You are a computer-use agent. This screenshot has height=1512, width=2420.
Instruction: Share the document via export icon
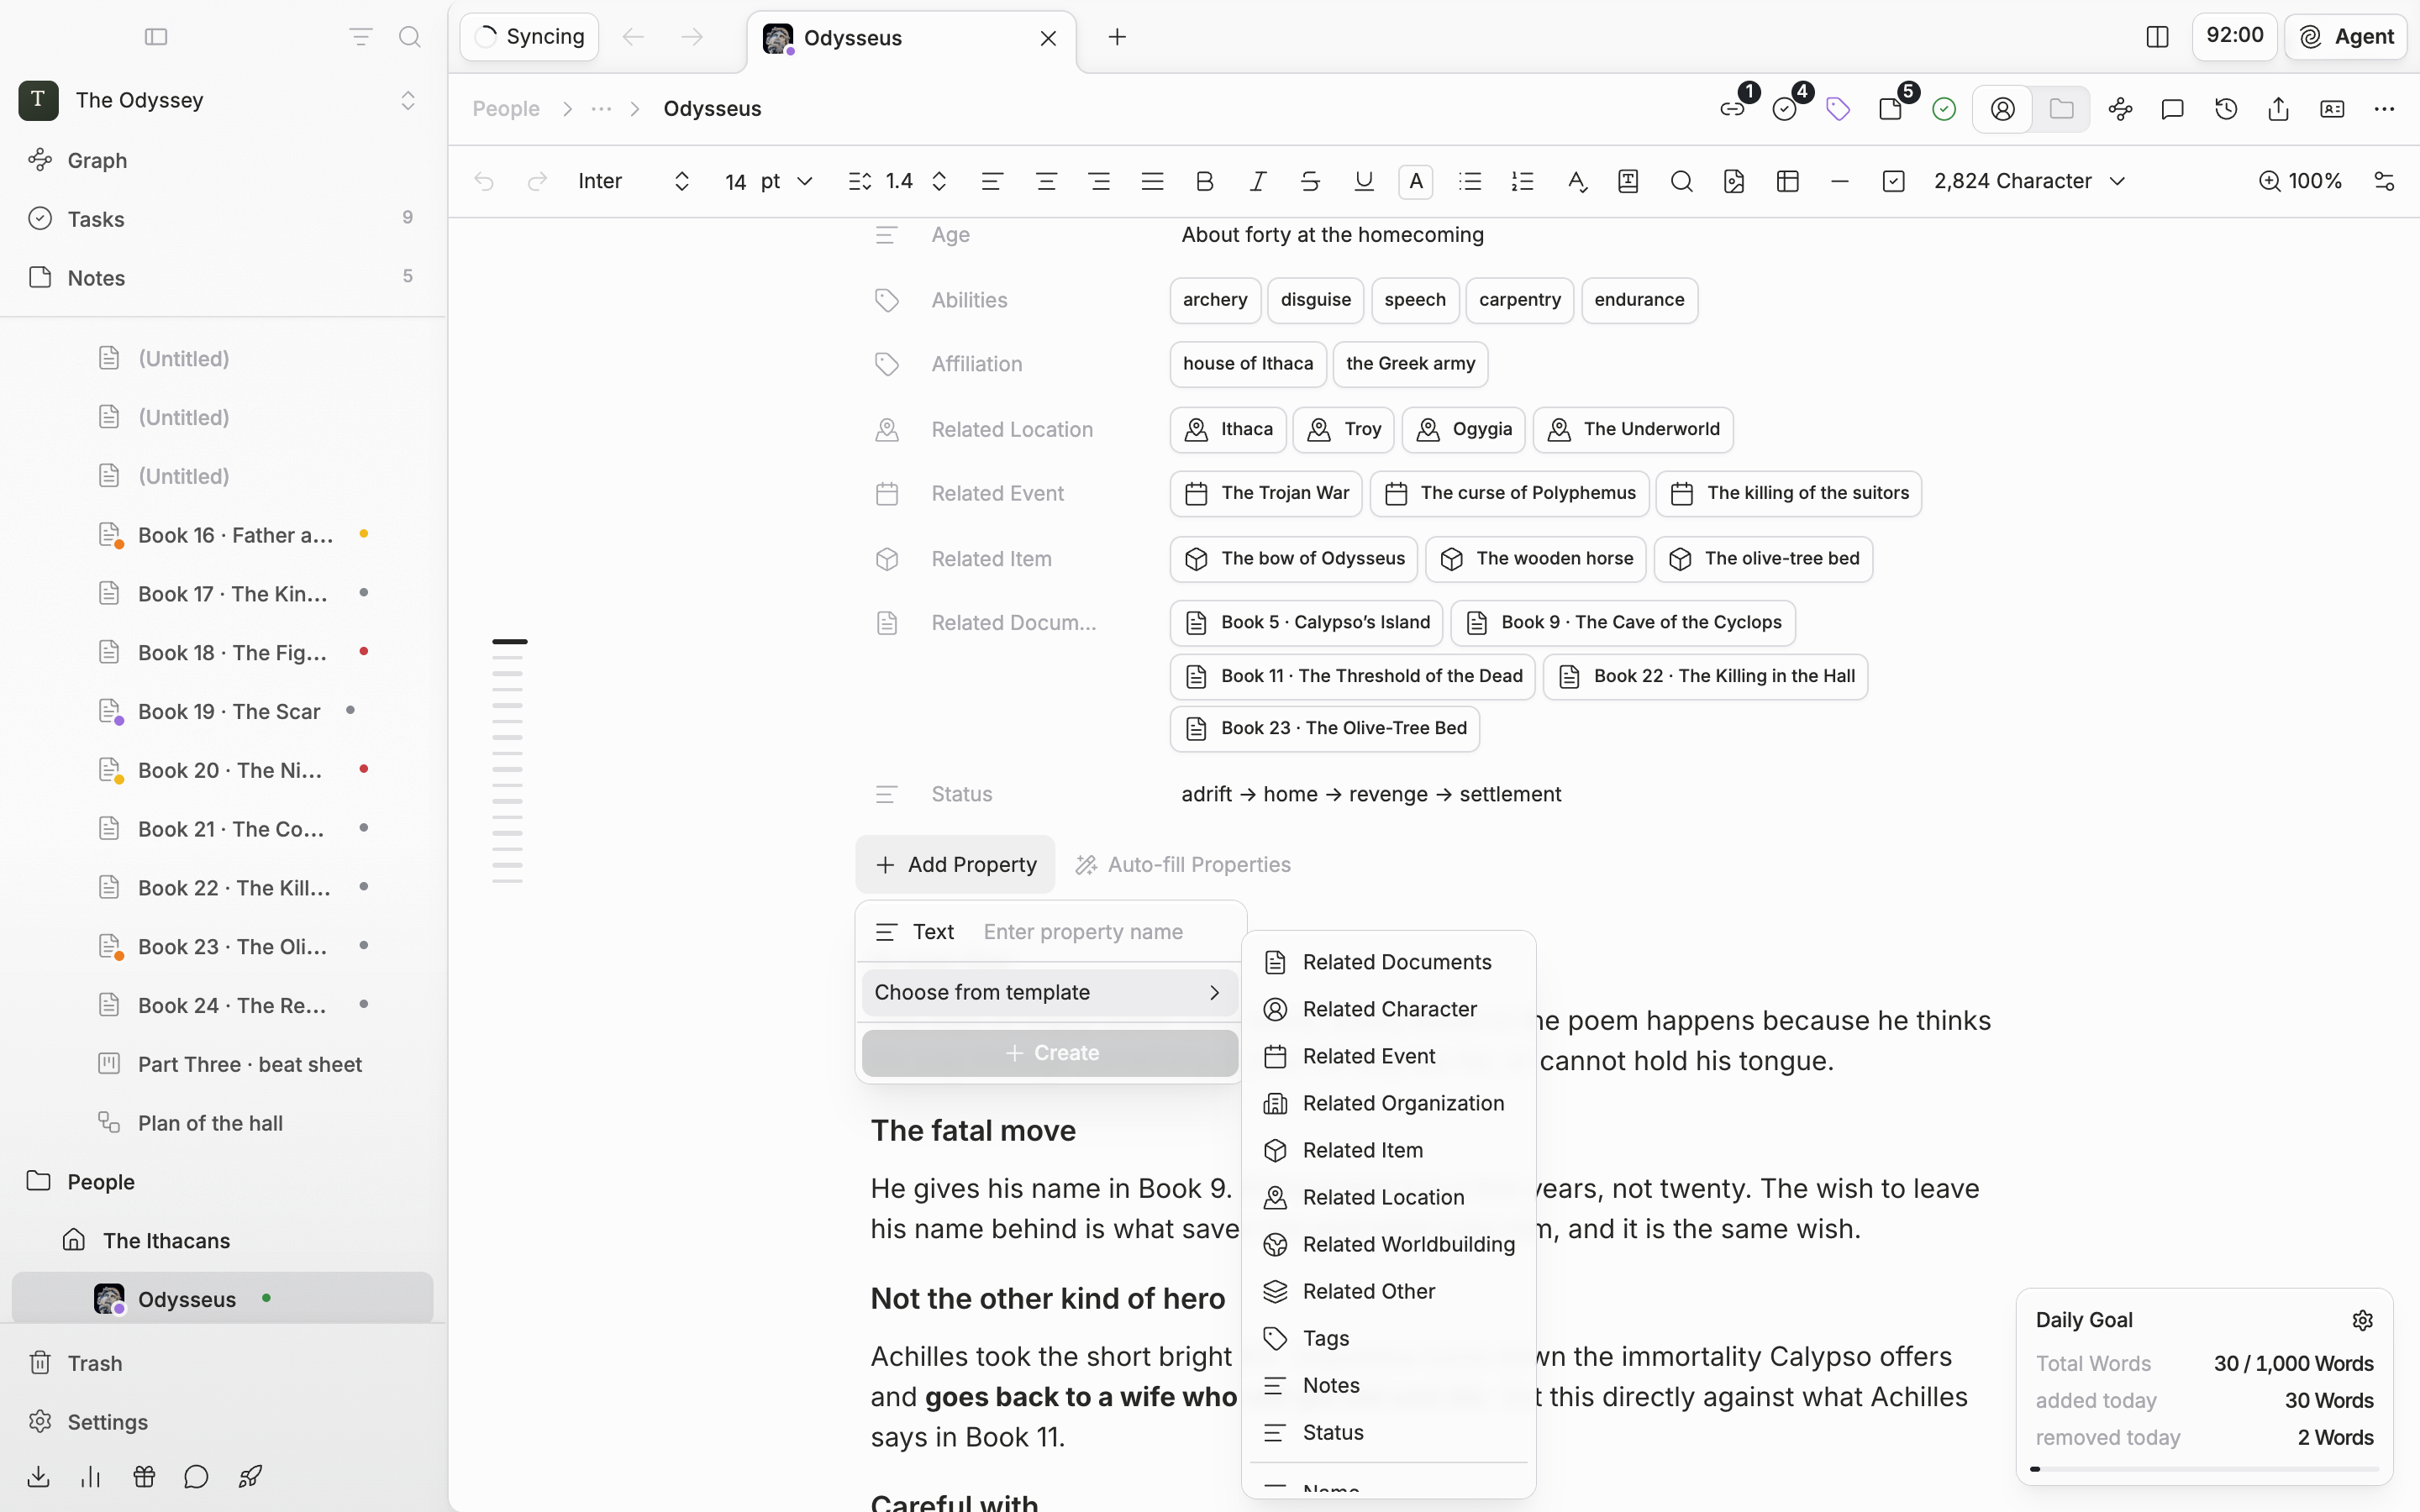[x=2278, y=109]
